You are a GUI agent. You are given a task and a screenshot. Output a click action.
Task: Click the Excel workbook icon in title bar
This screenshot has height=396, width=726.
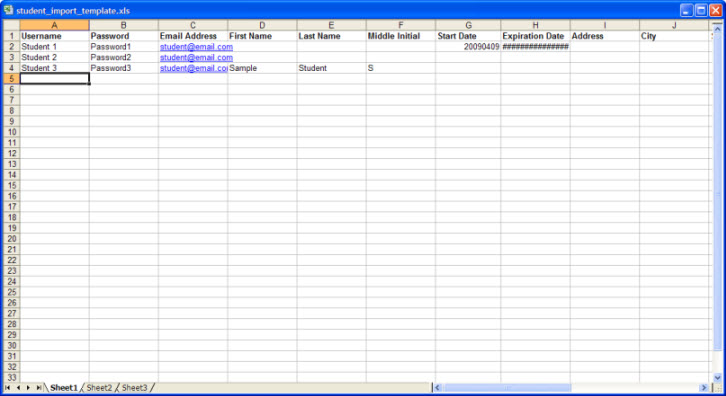[8, 10]
